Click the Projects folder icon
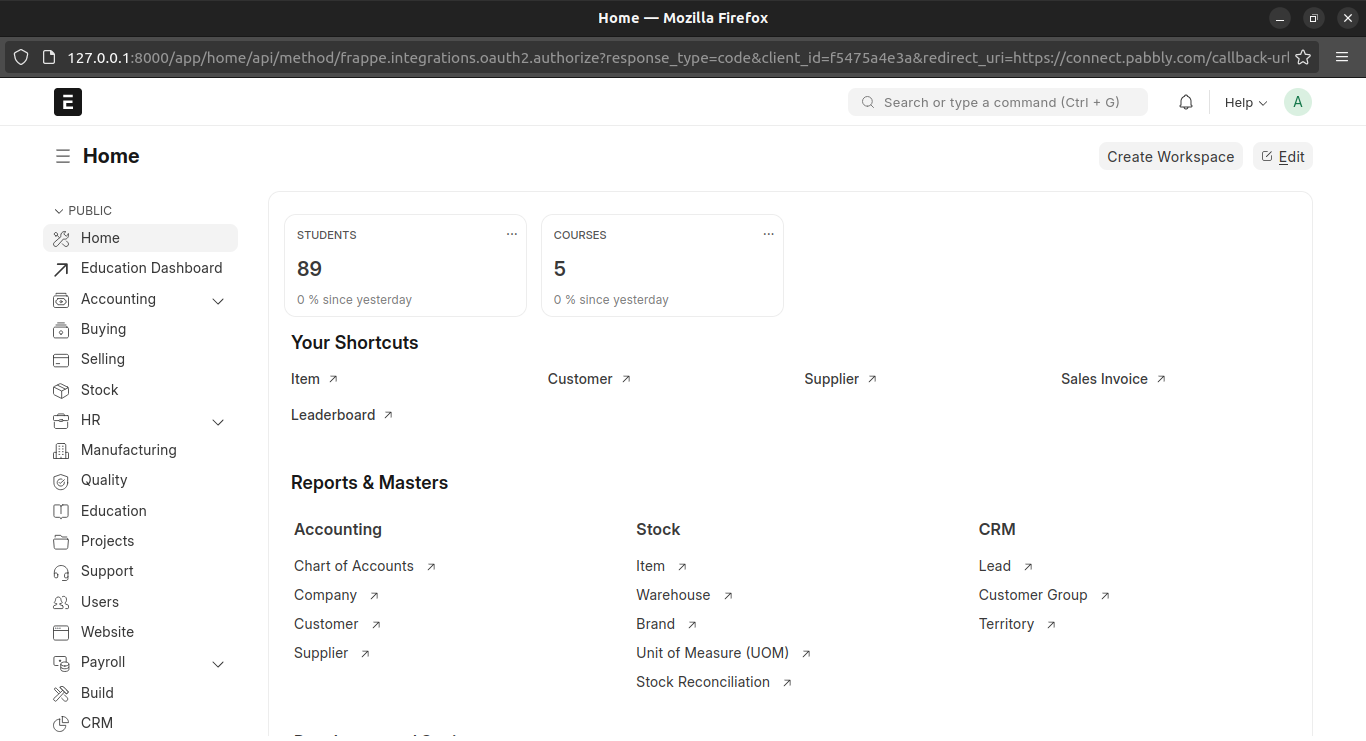The image size is (1366, 741). (61, 541)
